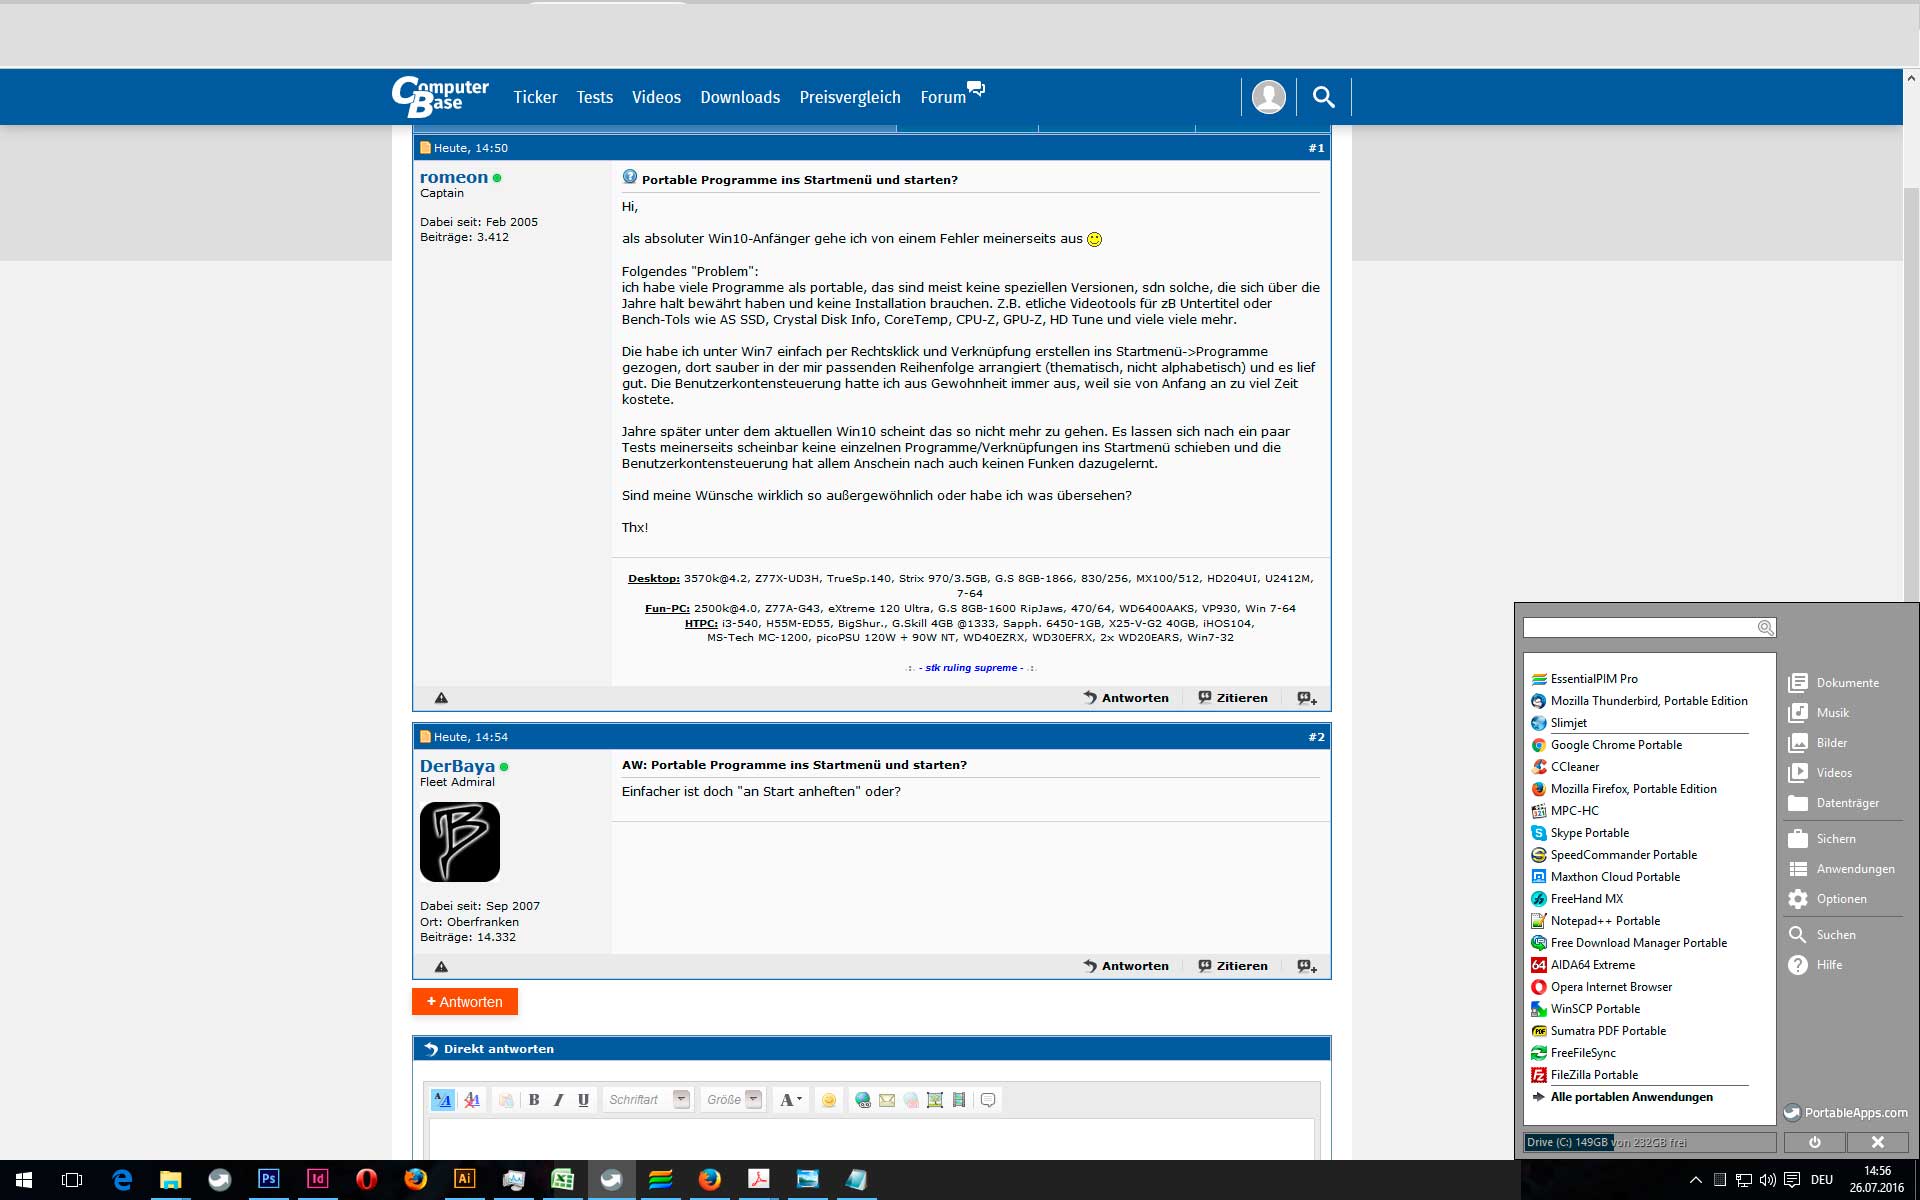Toggle italic formatting in reply editor

[558, 1100]
